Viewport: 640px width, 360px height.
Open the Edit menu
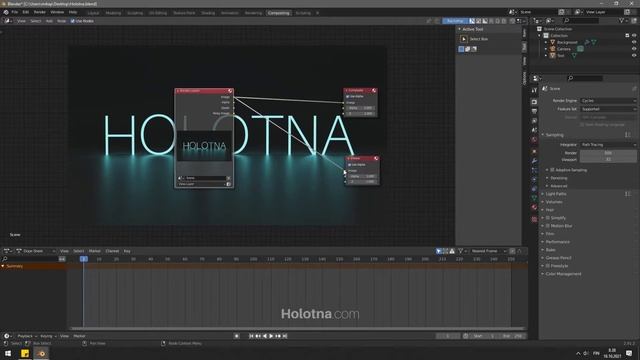[26, 12]
